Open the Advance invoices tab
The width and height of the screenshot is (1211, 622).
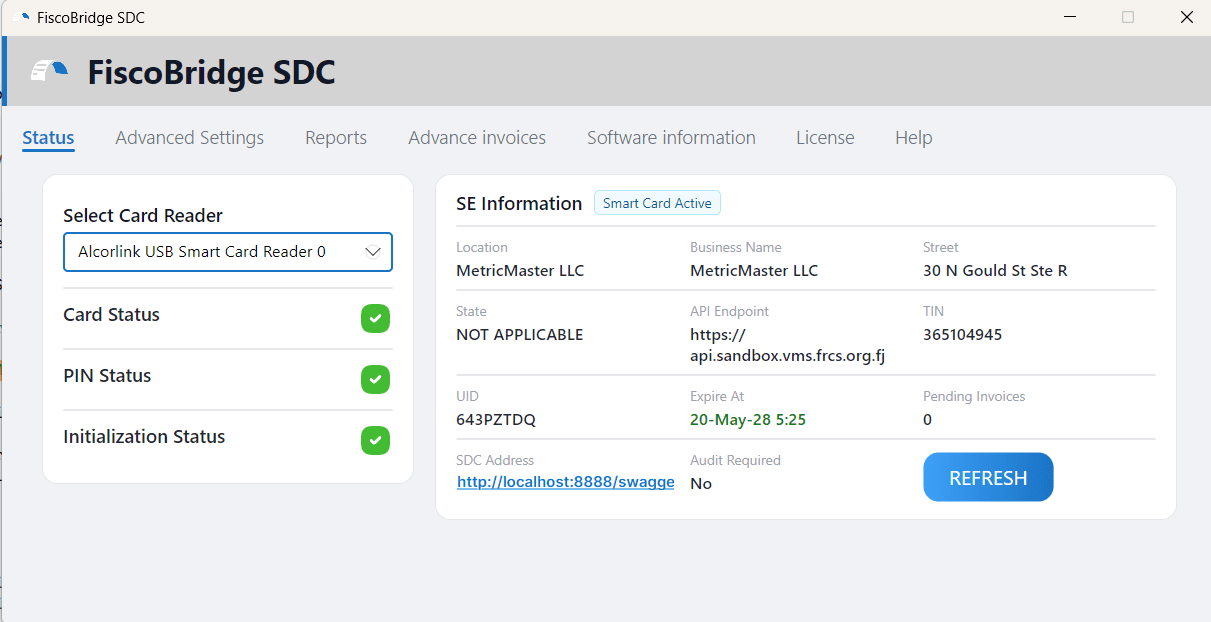(x=477, y=138)
